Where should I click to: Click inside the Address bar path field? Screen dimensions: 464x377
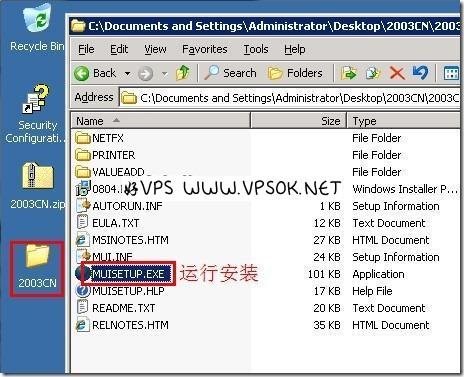point(289,98)
